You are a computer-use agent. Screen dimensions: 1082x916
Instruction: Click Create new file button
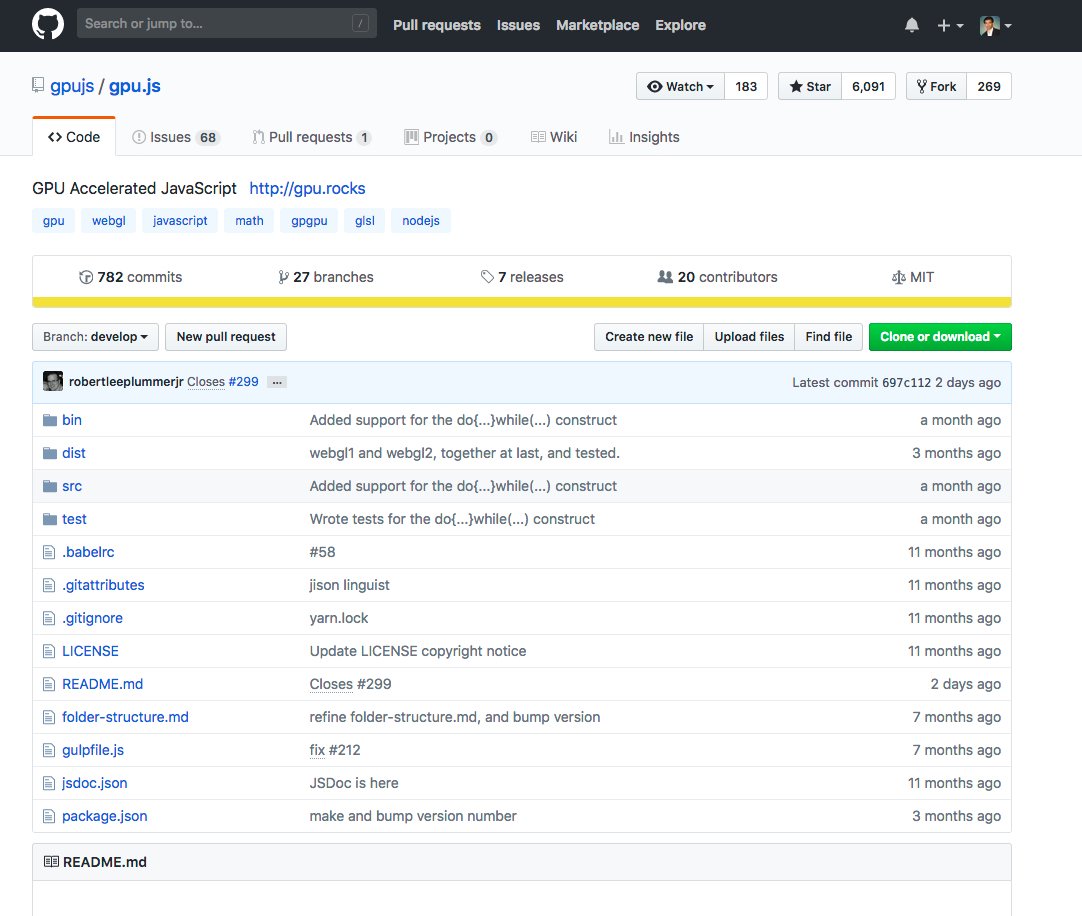tap(649, 337)
